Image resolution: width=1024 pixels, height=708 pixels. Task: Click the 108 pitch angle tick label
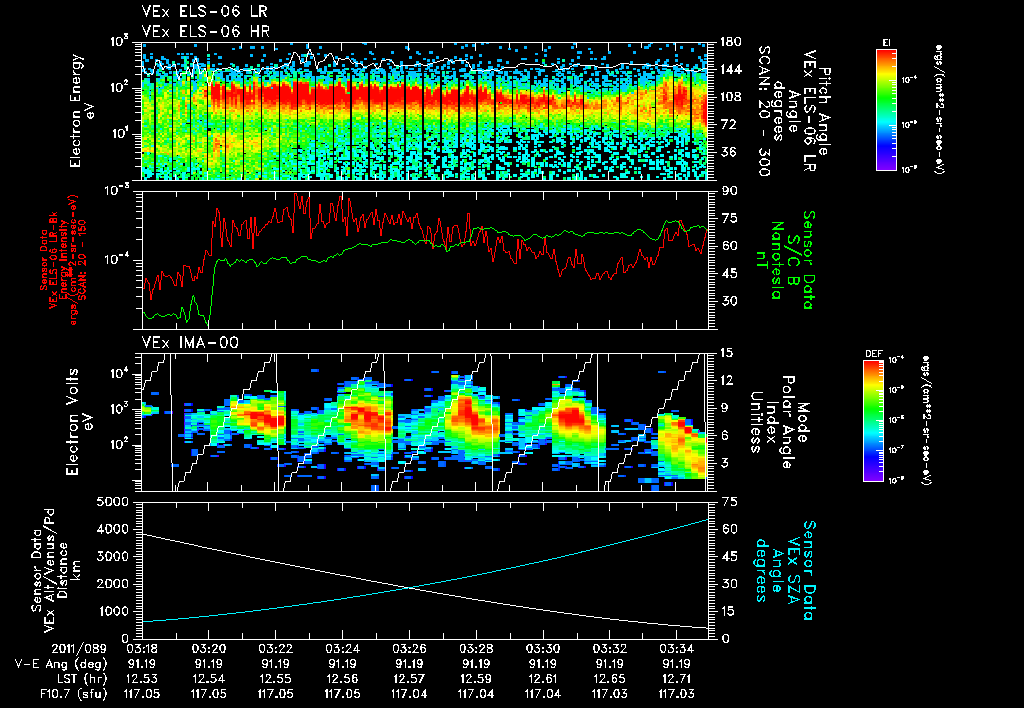click(x=730, y=97)
